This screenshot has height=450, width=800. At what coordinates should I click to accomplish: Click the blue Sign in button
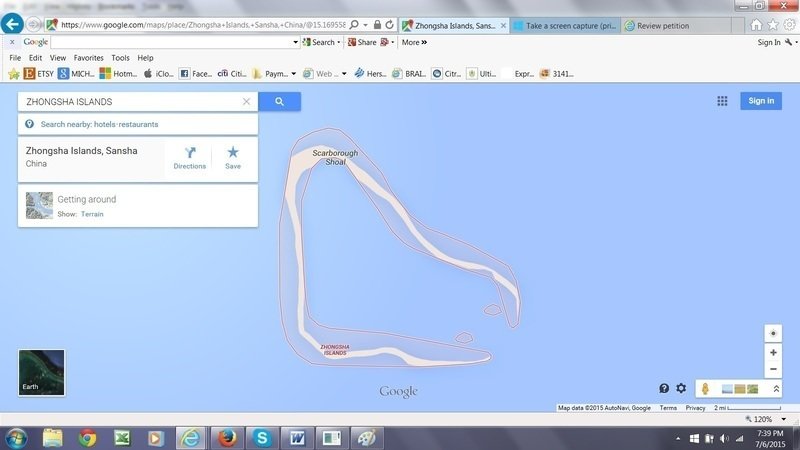(760, 101)
